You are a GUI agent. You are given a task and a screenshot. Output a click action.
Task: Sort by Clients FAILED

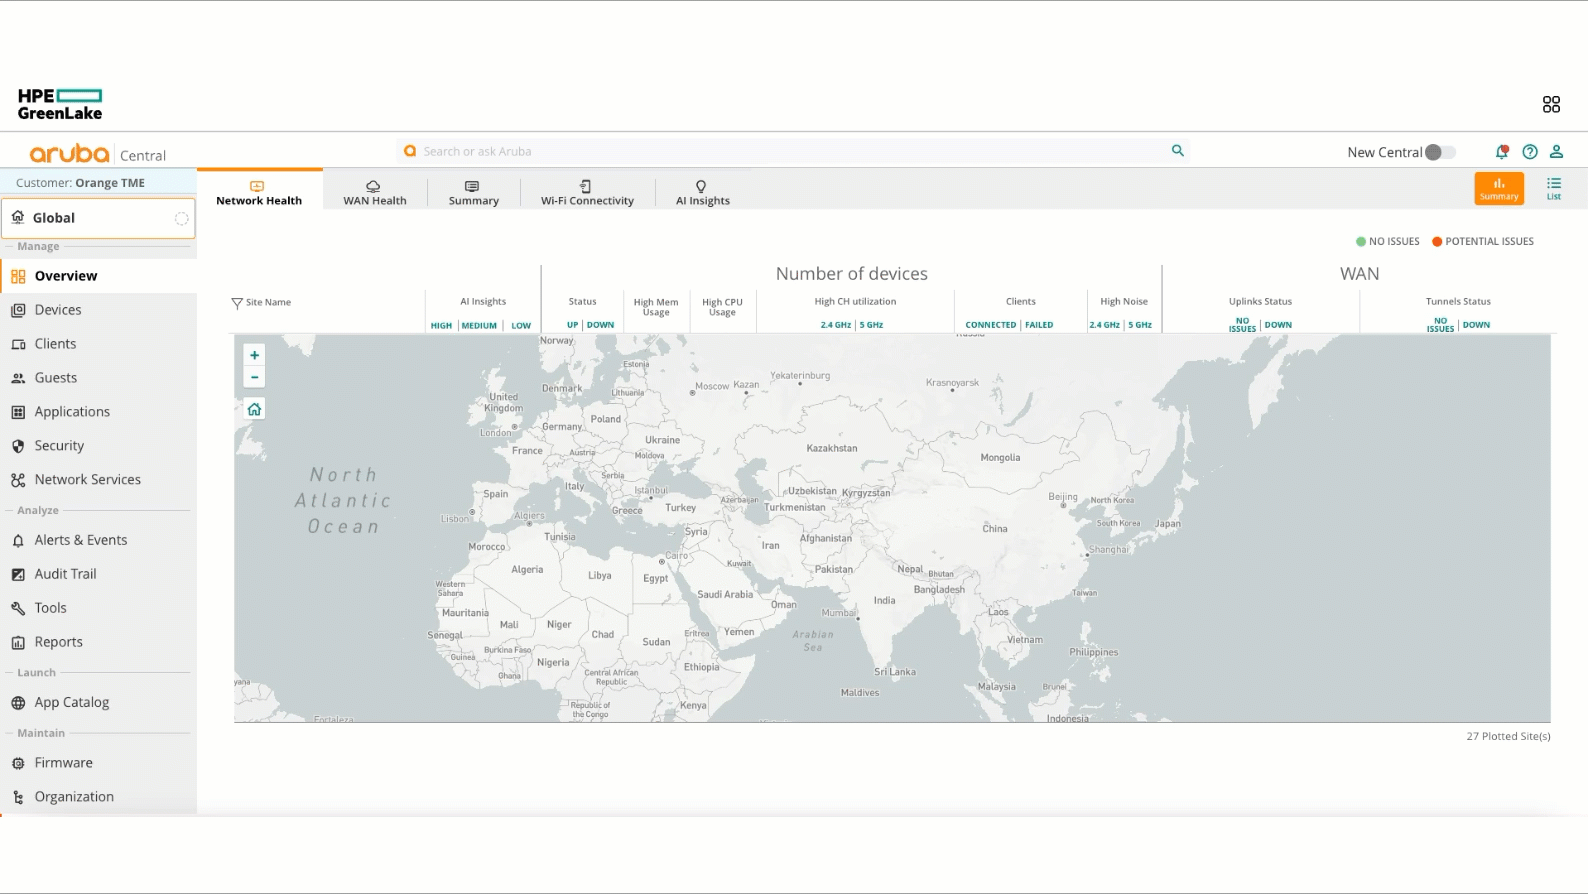1039,325
